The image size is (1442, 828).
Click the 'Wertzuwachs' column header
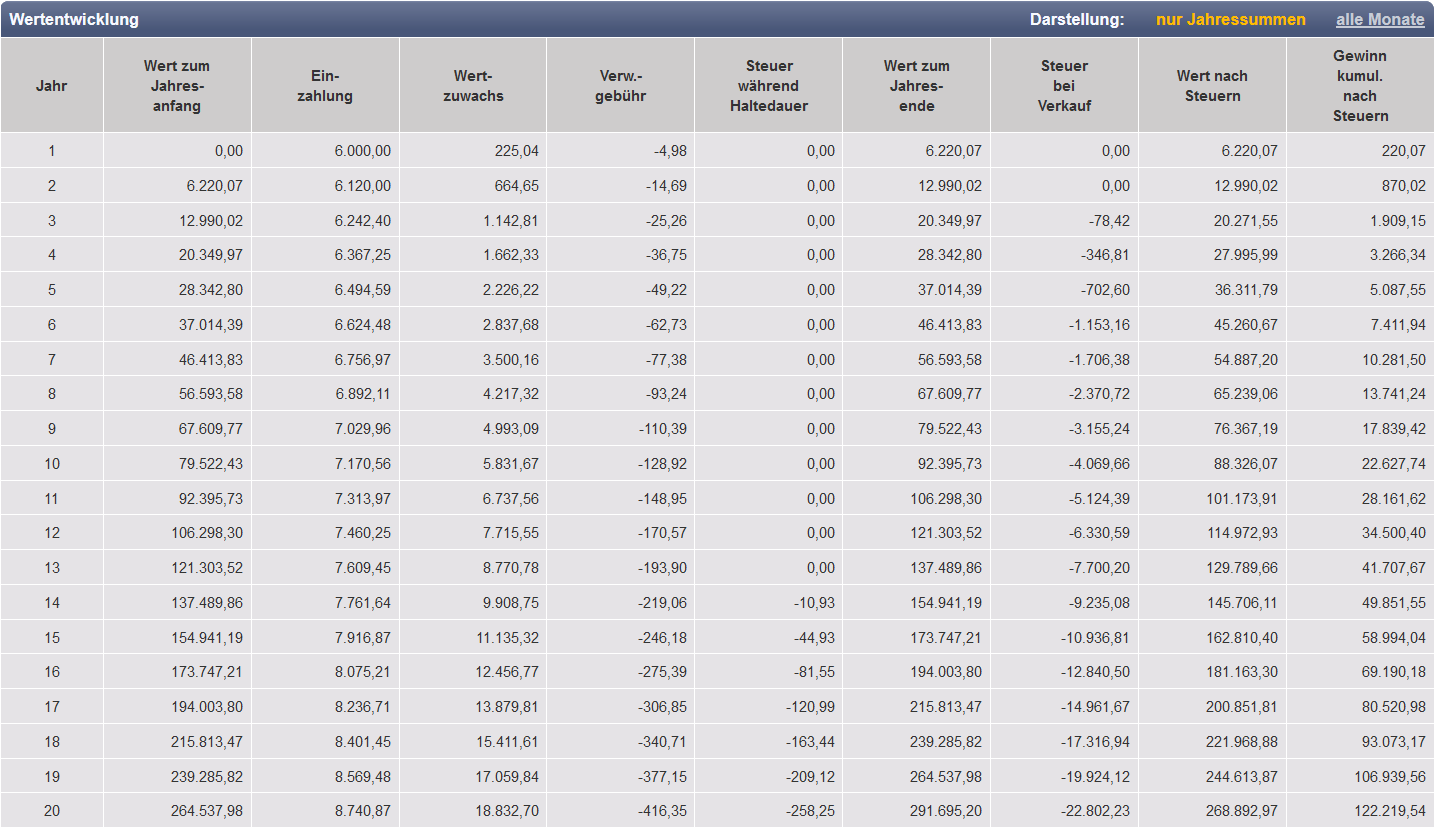pyautogui.click(x=472, y=86)
